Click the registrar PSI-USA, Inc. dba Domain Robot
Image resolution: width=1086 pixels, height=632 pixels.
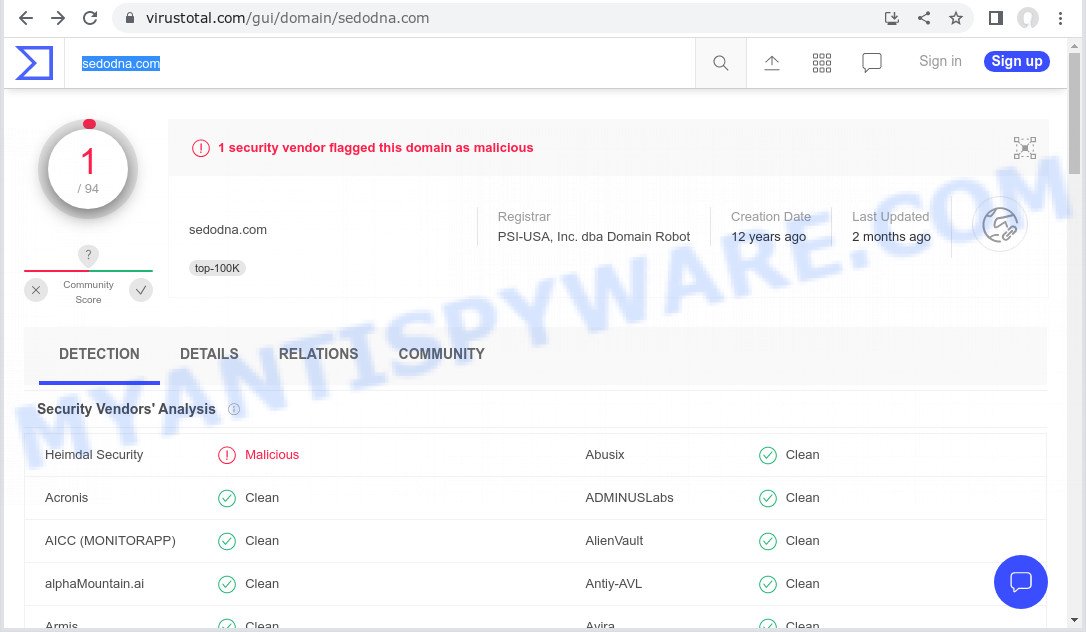click(x=594, y=237)
